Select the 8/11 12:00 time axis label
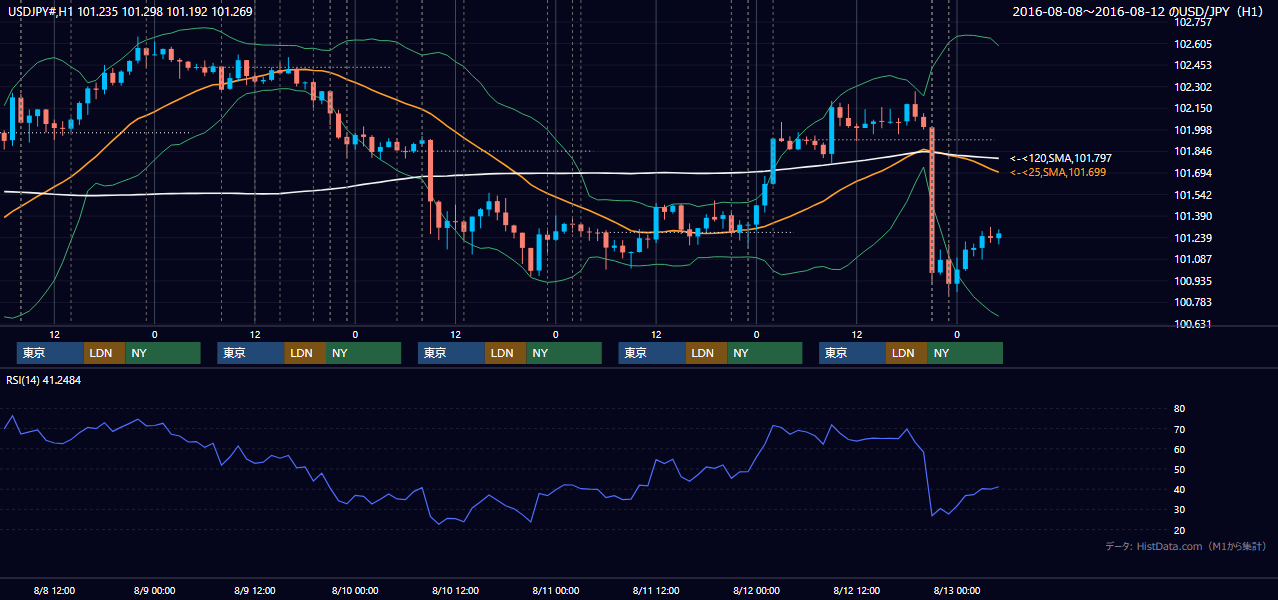Viewport: 1278px width, 600px height. (655, 590)
